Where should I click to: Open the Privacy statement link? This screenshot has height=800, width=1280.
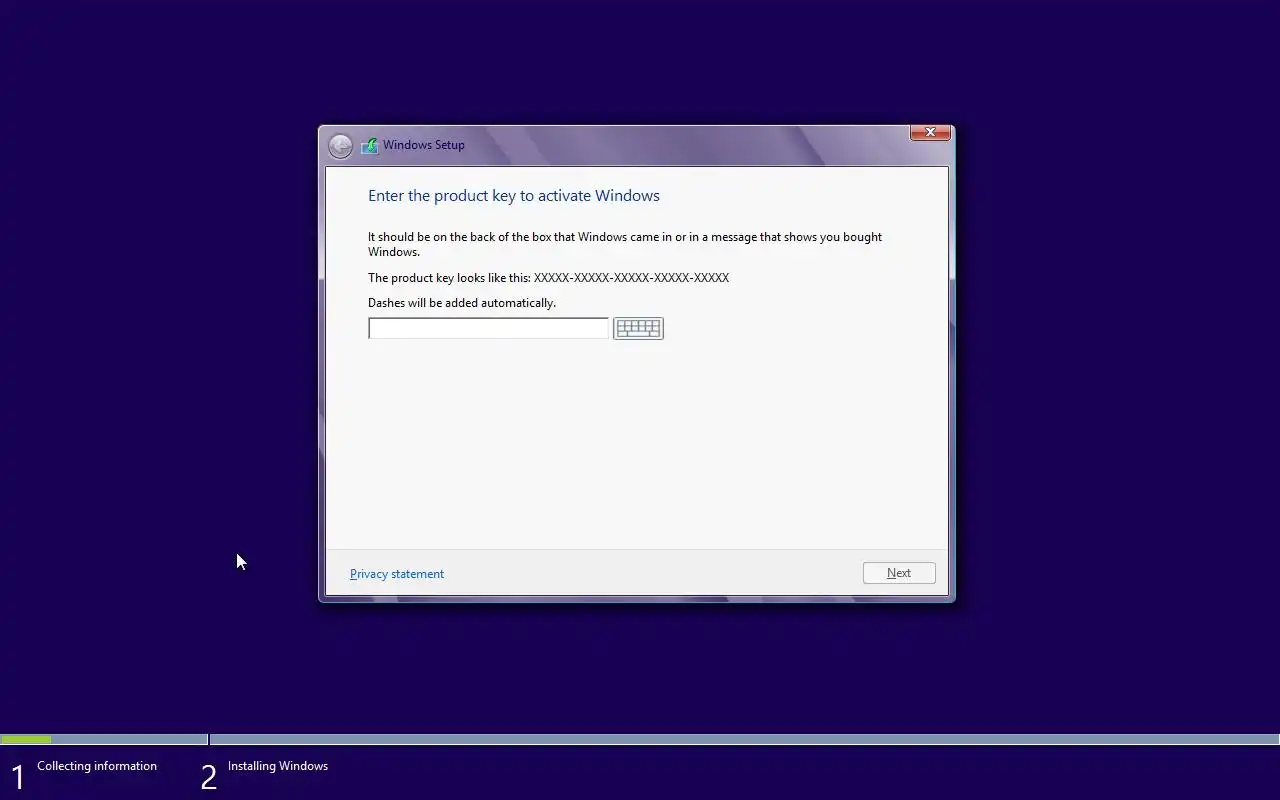pyautogui.click(x=397, y=574)
